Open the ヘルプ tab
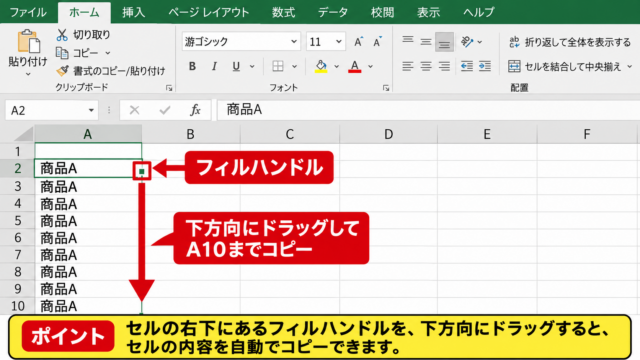This screenshot has width=640, height=360. coord(479,12)
